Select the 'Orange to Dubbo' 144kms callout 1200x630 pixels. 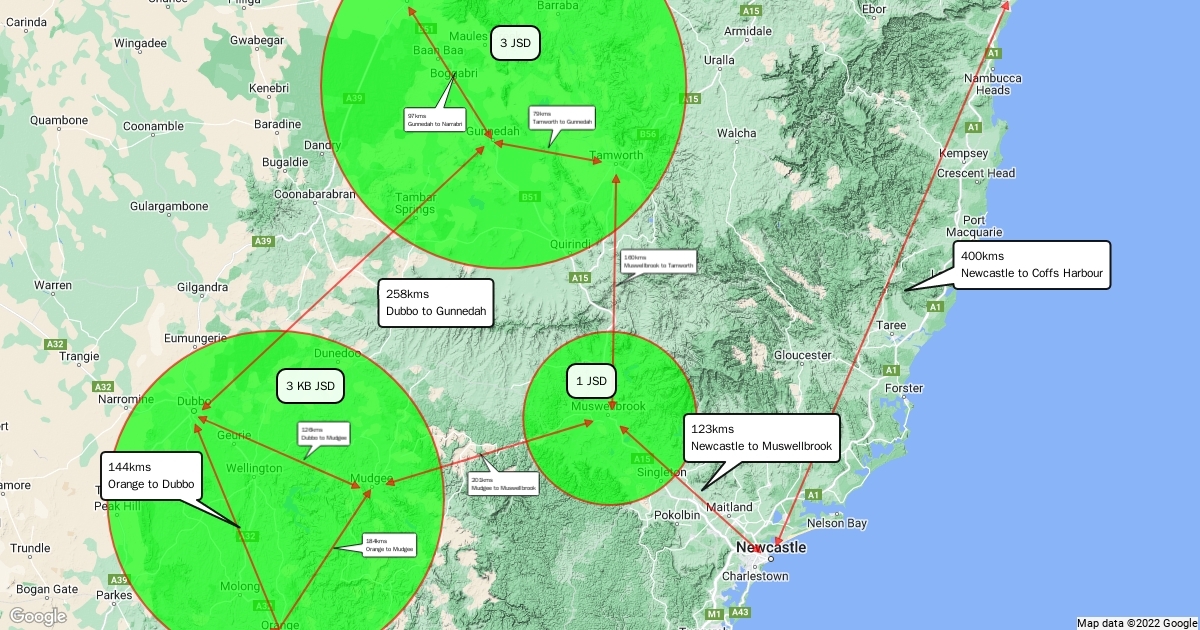[151, 476]
